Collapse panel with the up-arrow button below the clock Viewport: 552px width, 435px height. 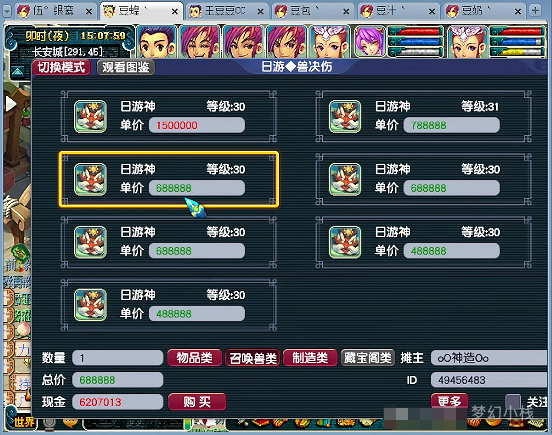(x=18, y=72)
